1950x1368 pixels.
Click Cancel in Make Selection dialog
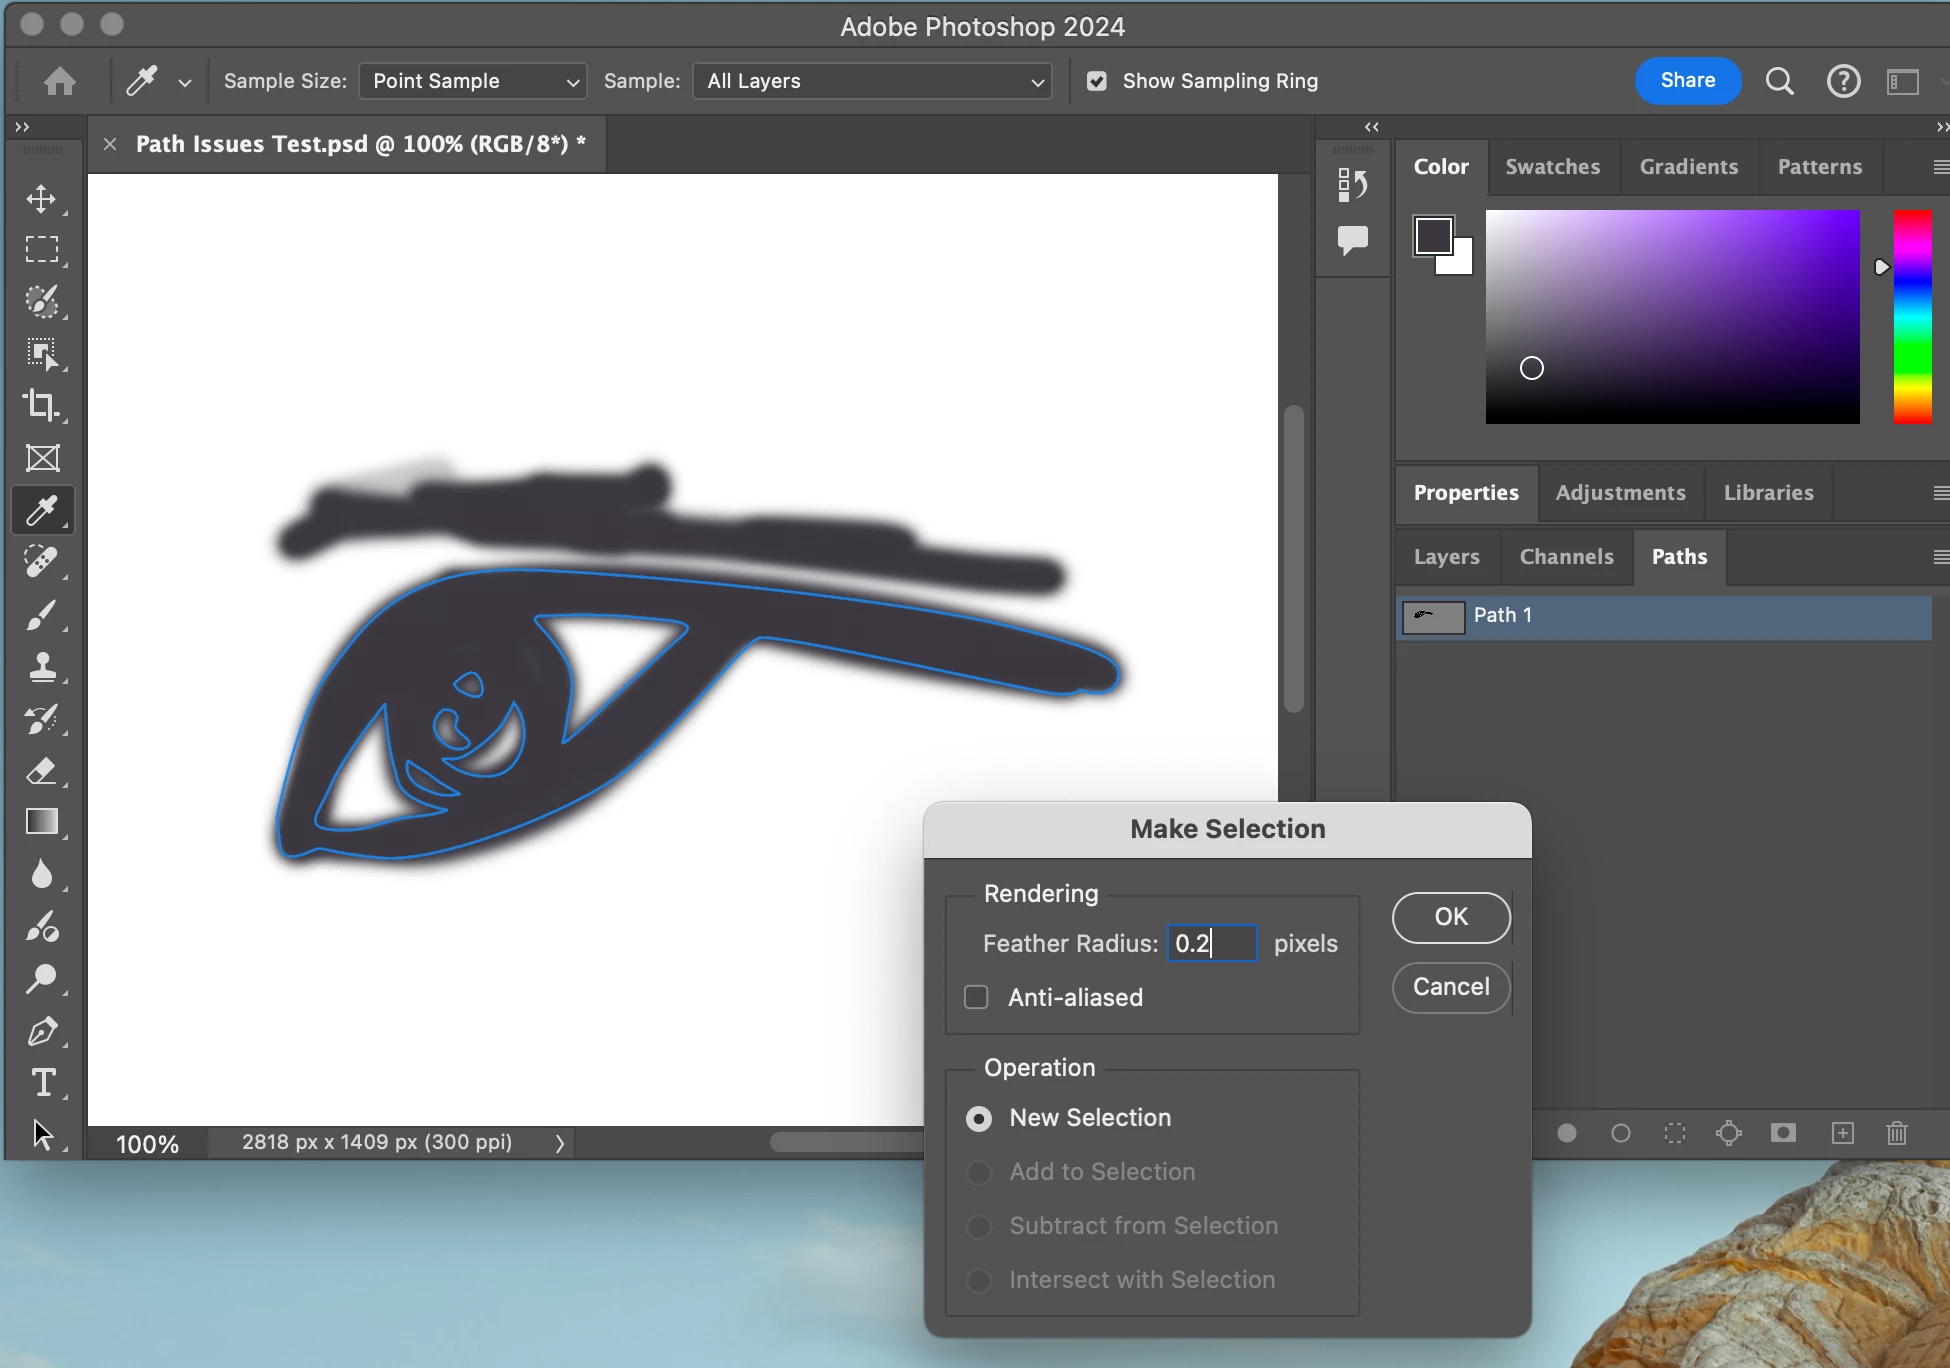1450,987
